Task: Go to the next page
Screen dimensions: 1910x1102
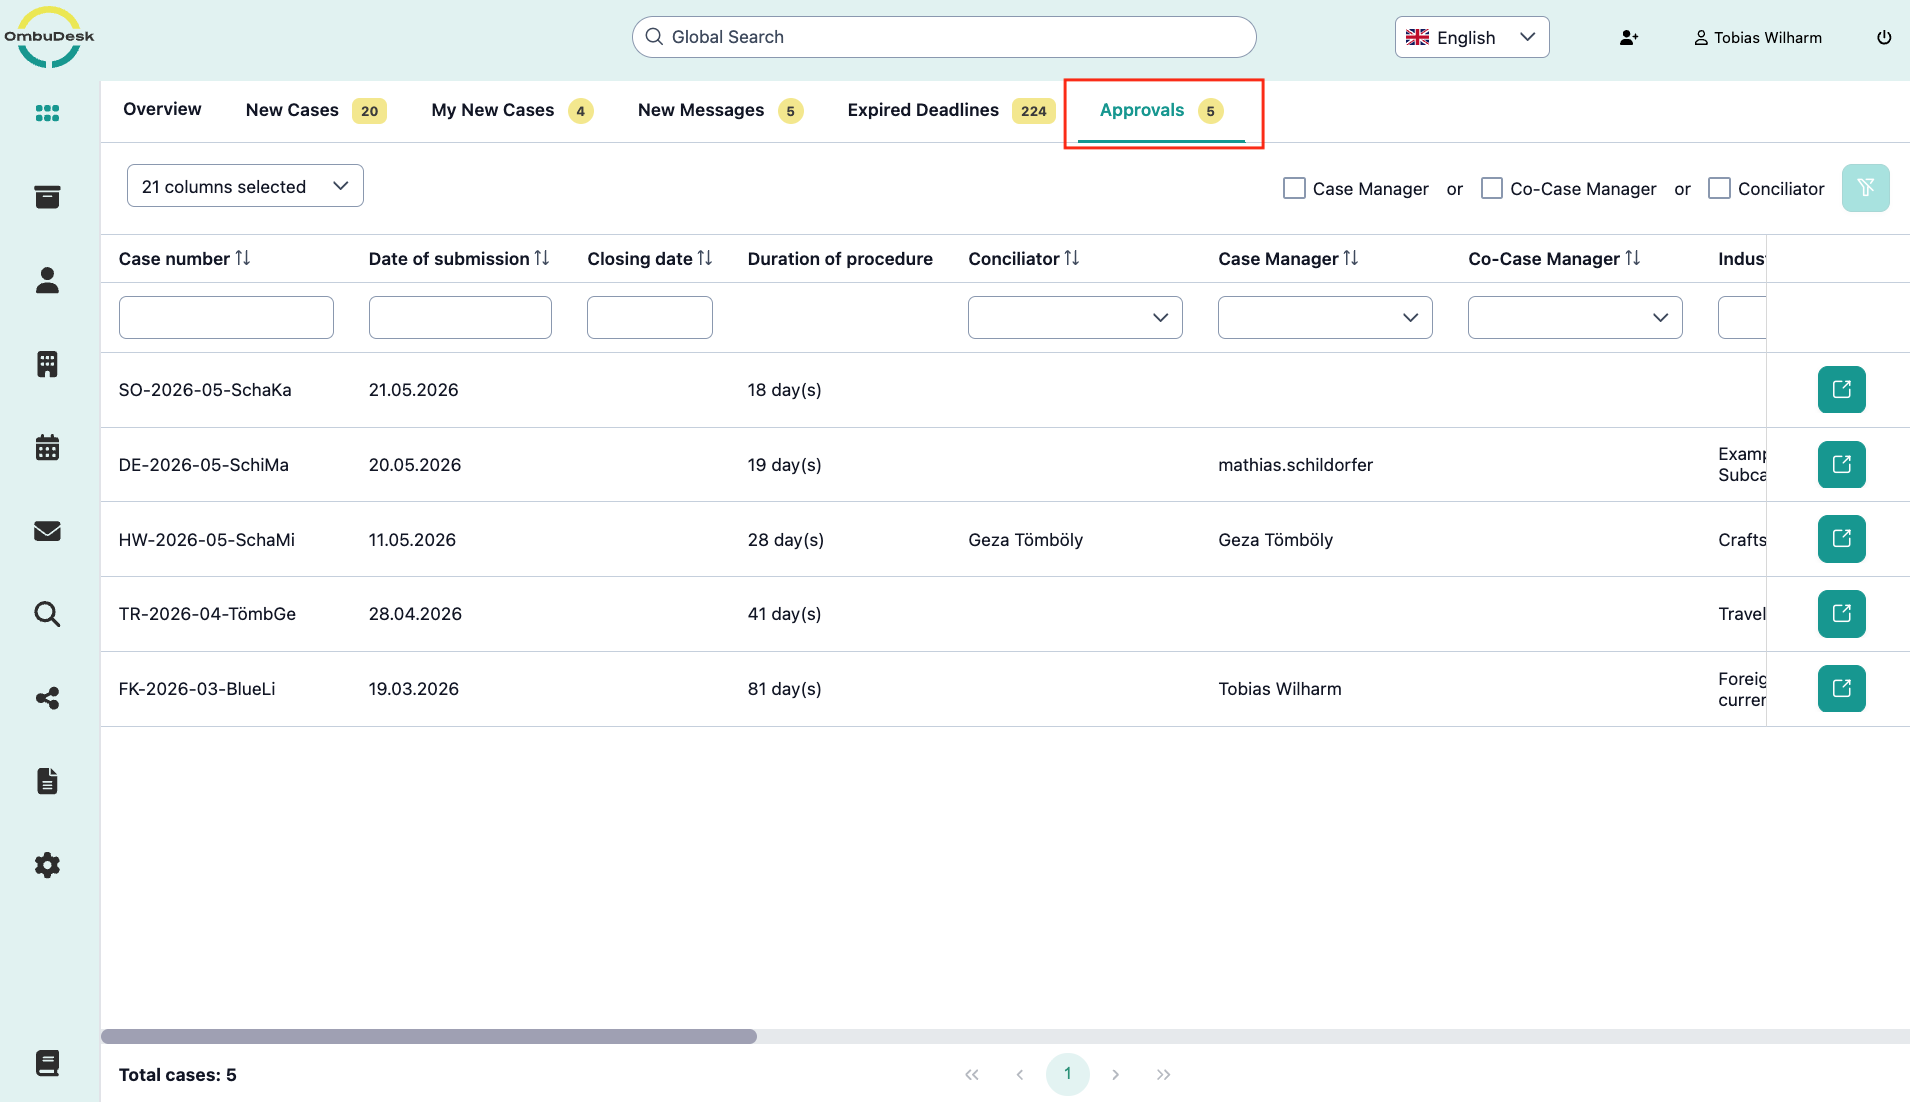Action: coord(1115,1075)
